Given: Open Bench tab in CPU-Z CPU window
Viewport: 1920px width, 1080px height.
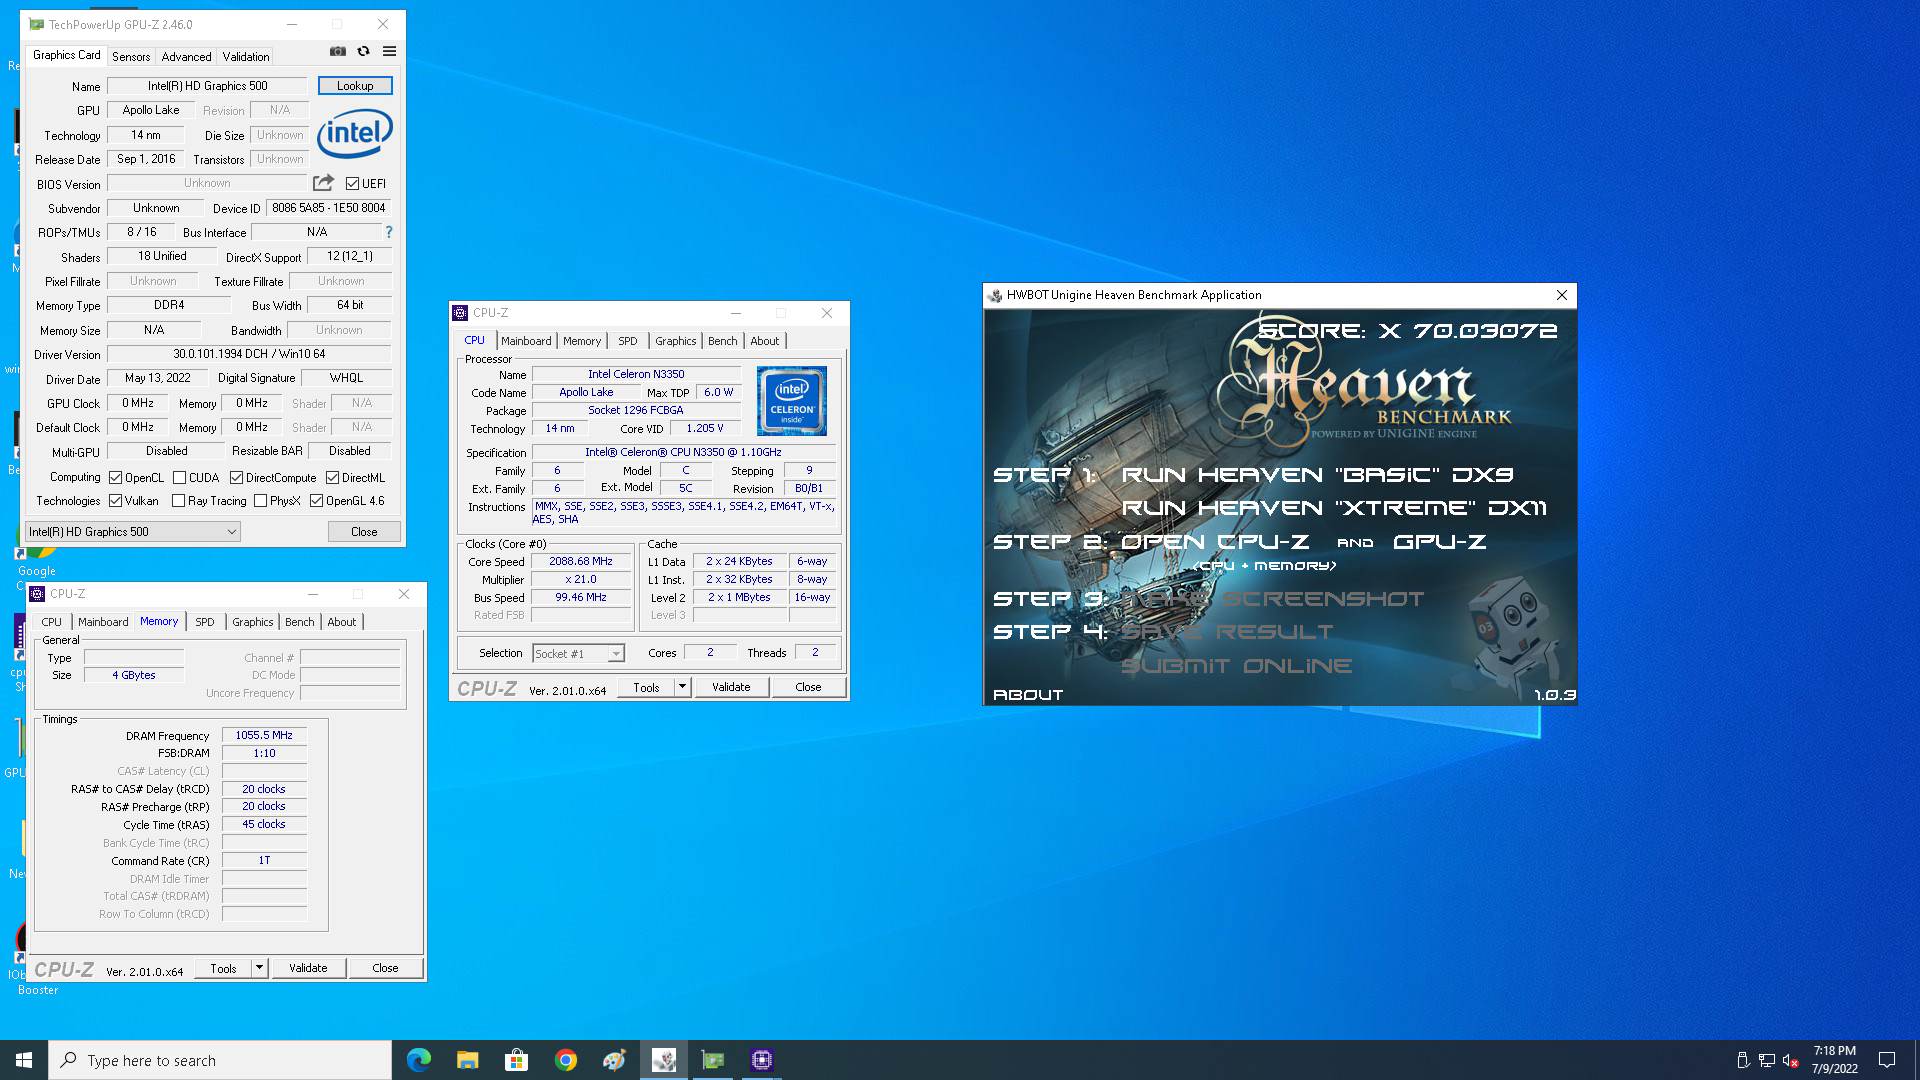Looking at the screenshot, I should pos(722,341).
